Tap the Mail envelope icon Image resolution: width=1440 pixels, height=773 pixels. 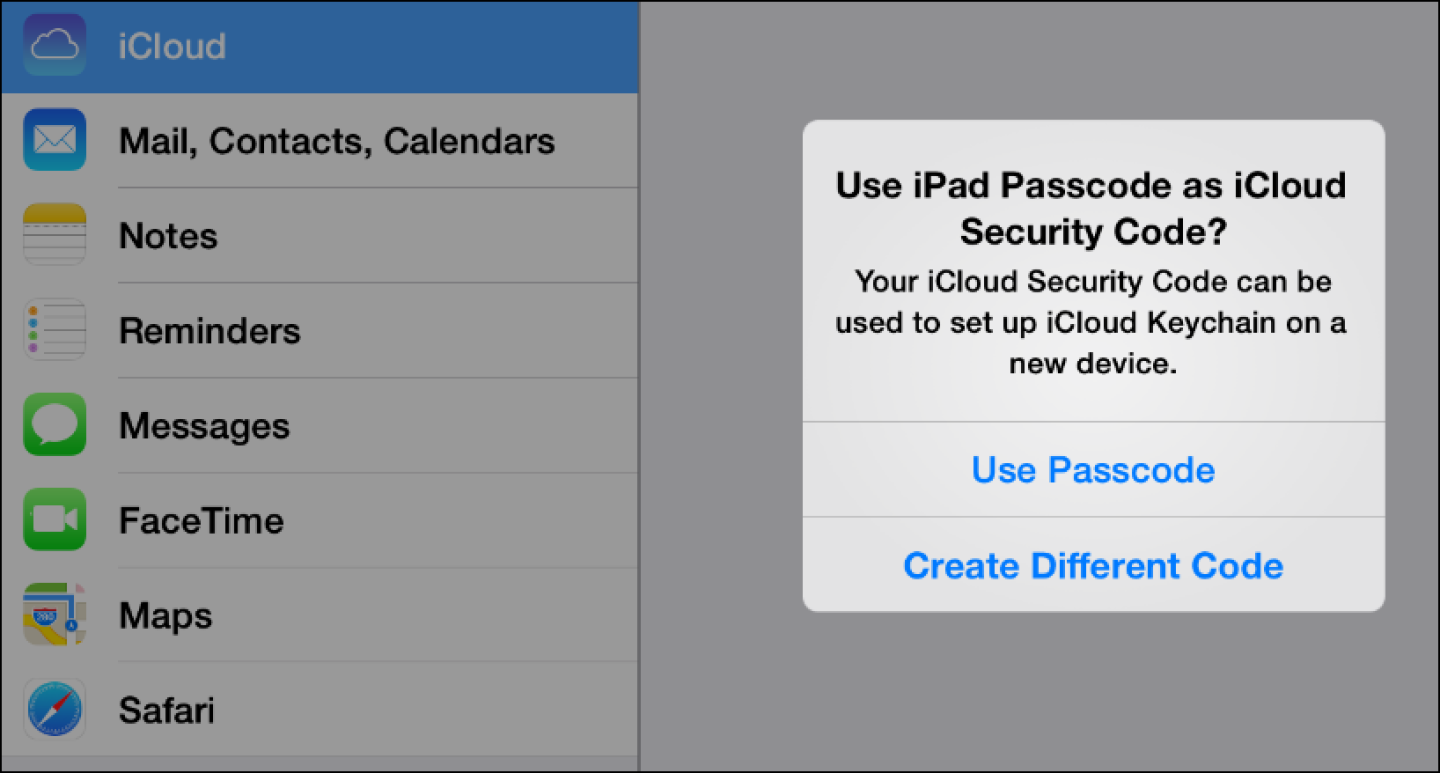tap(54, 140)
